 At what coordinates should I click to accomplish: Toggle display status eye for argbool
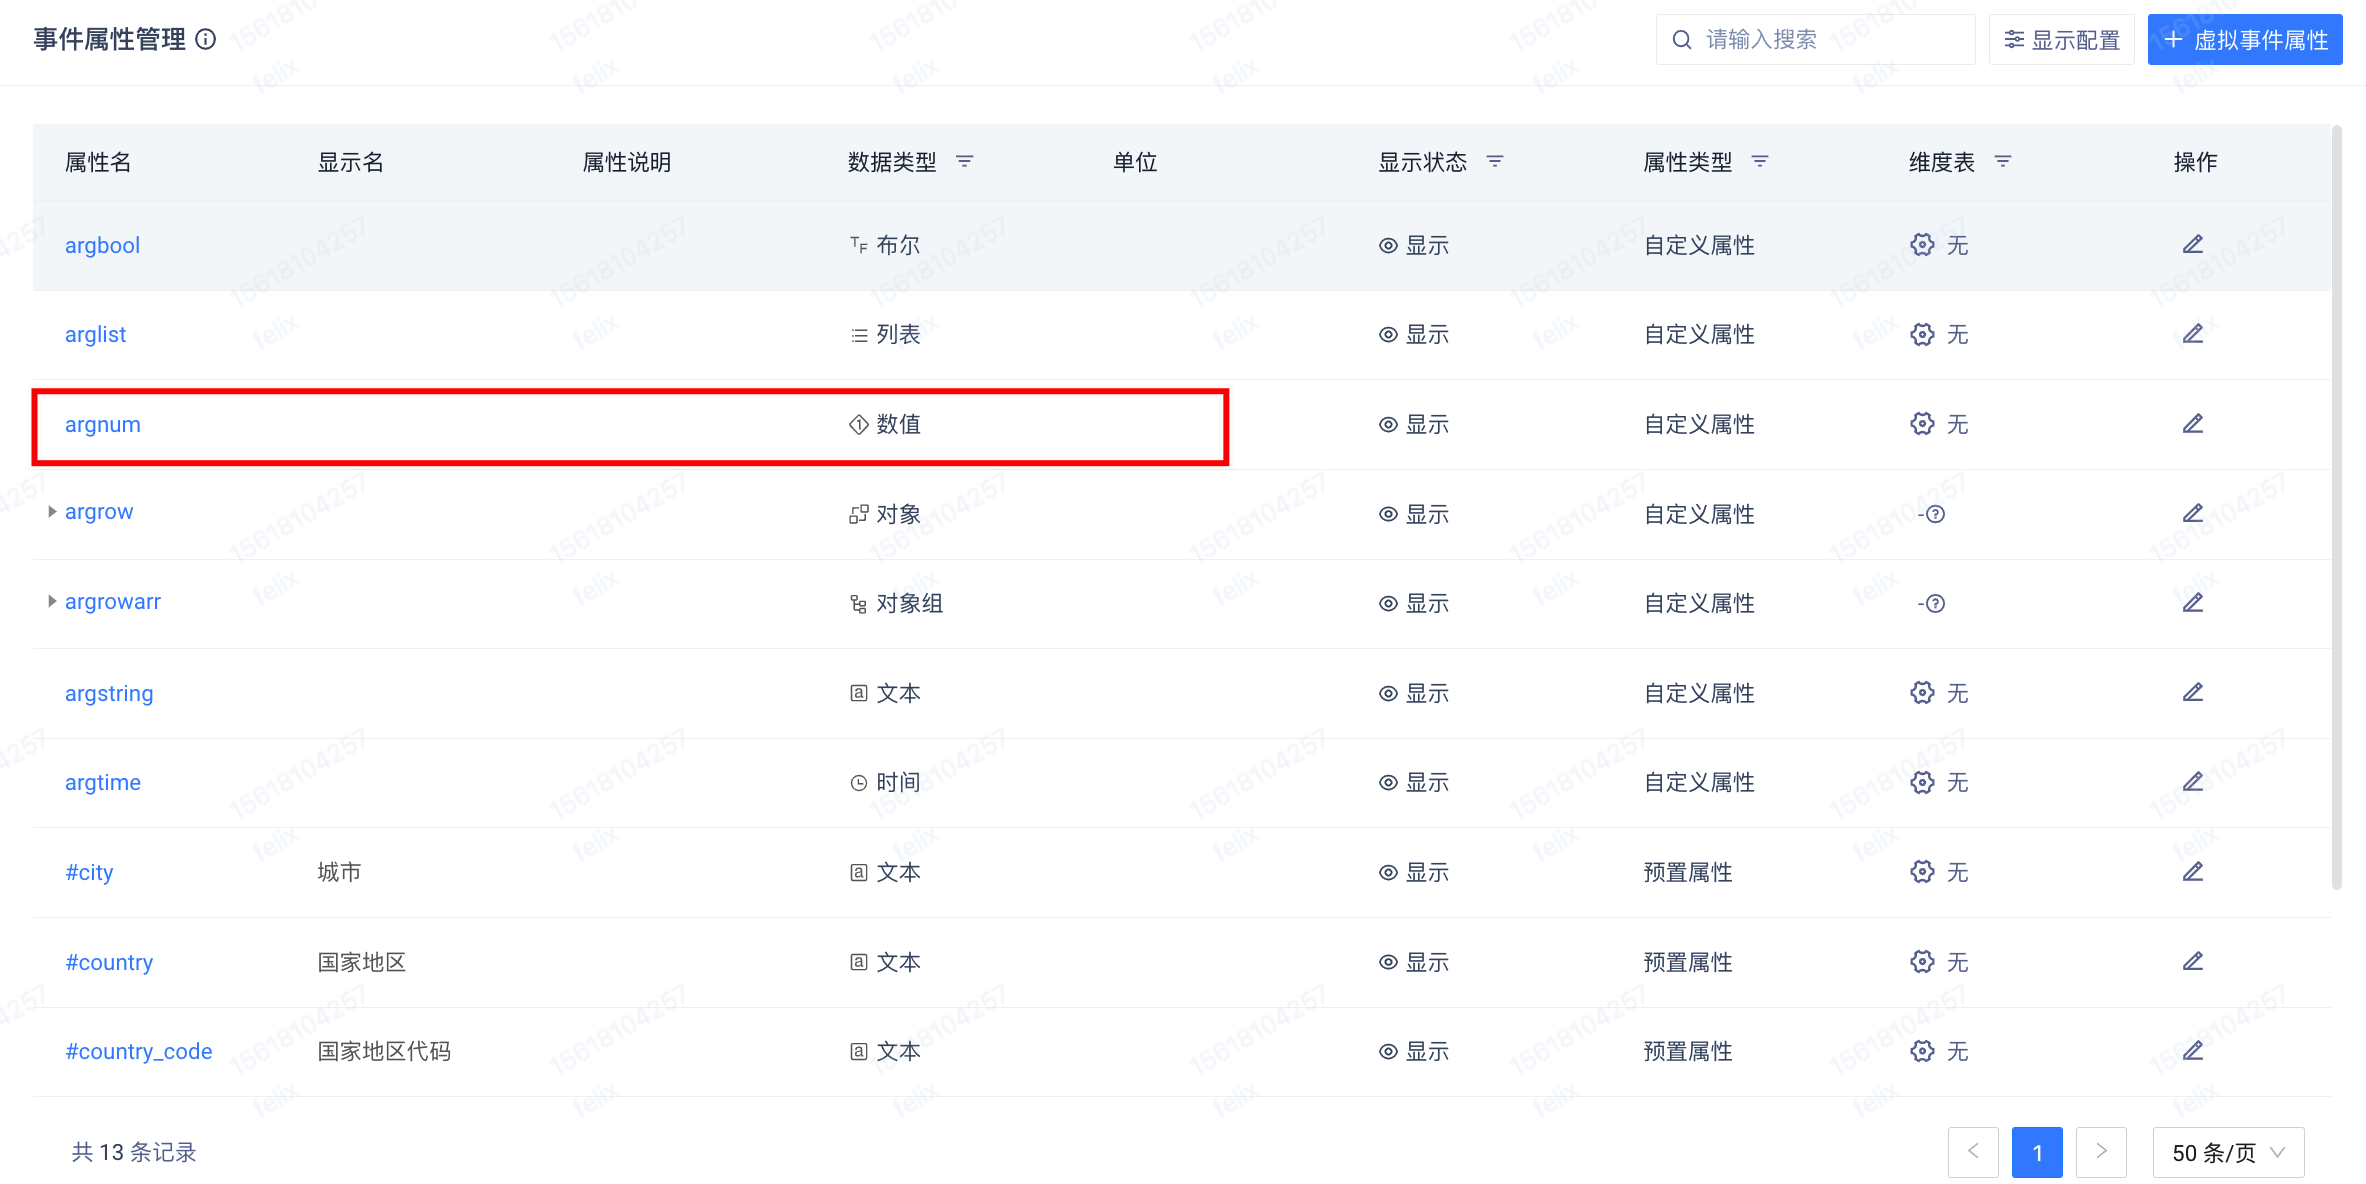pos(1388,245)
